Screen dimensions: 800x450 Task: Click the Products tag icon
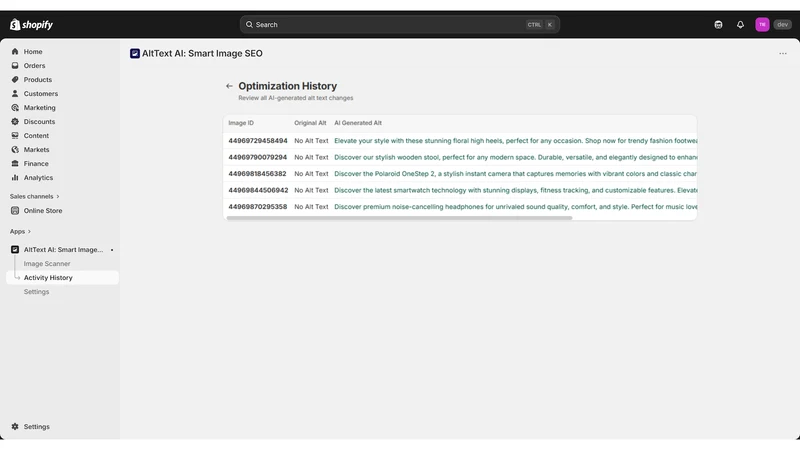[x=15, y=80]
